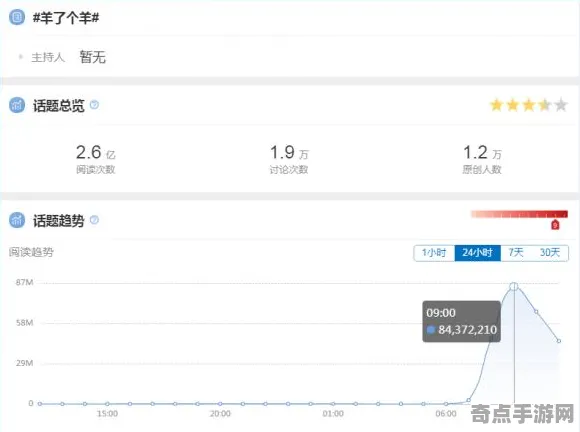Switch trend range to 7天
This screenshot has height=432, width=580.
[516, 253]
